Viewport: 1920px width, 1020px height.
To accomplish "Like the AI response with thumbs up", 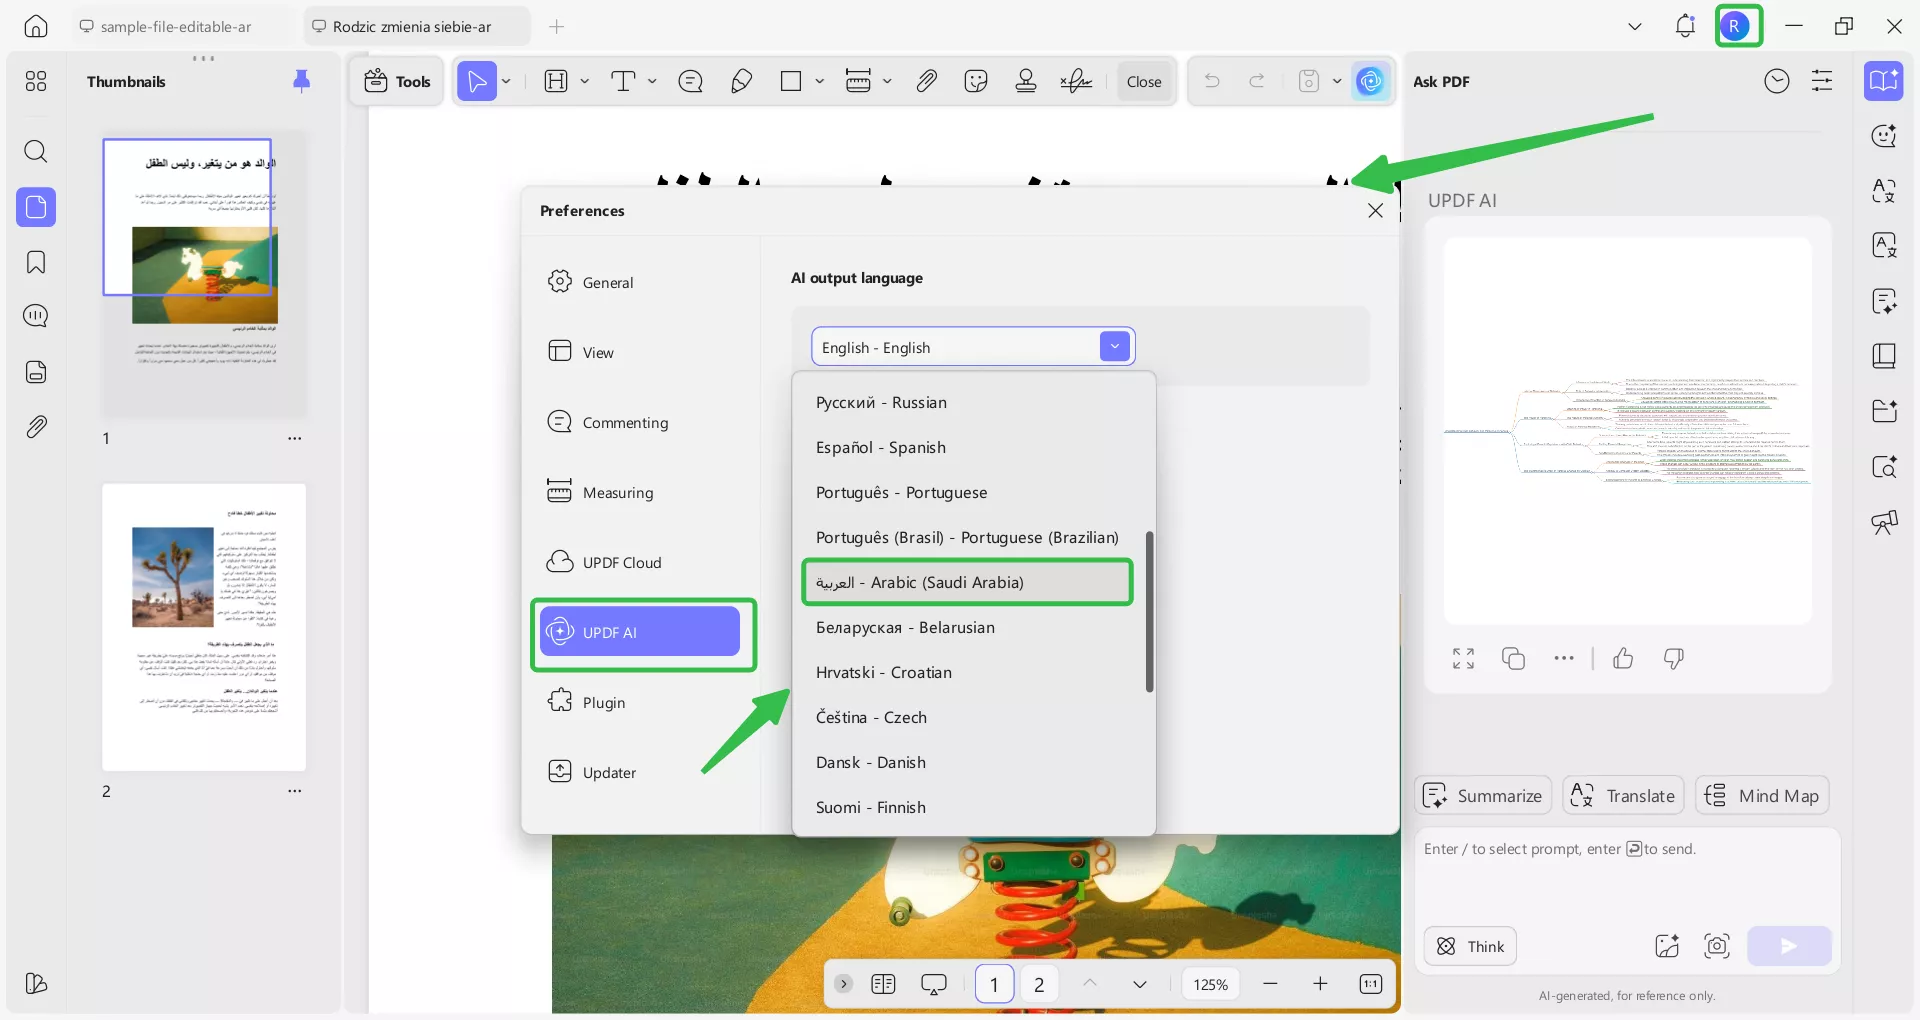I will [1623, 658].
